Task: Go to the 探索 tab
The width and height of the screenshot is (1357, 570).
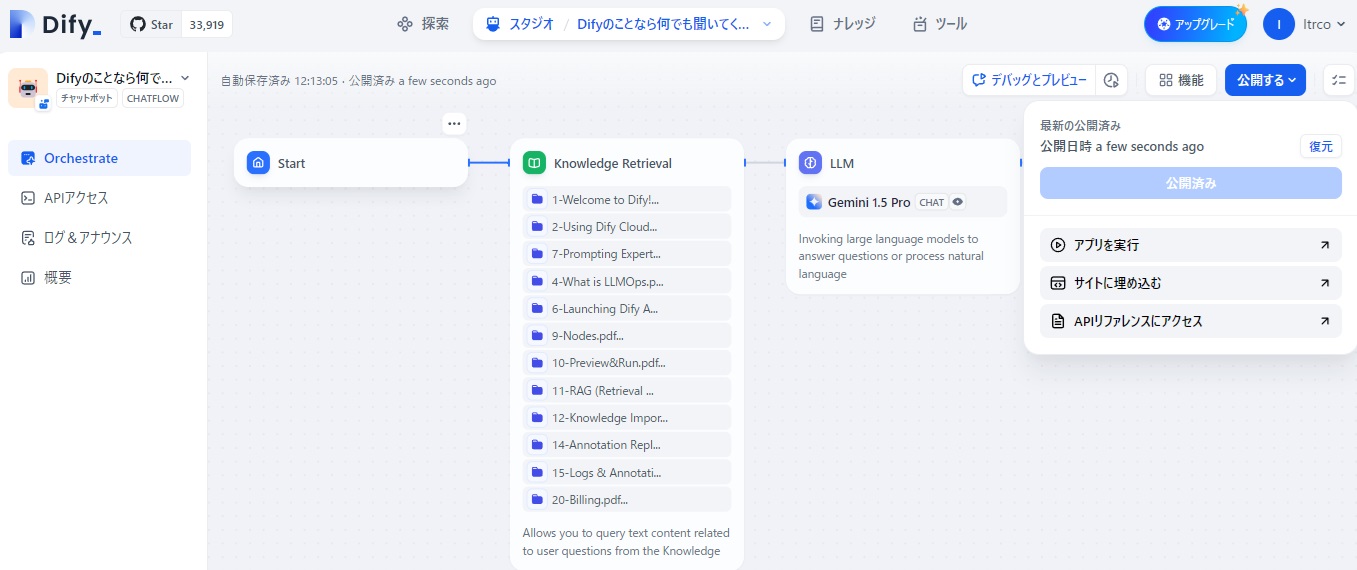Action: tap(423, 24)
